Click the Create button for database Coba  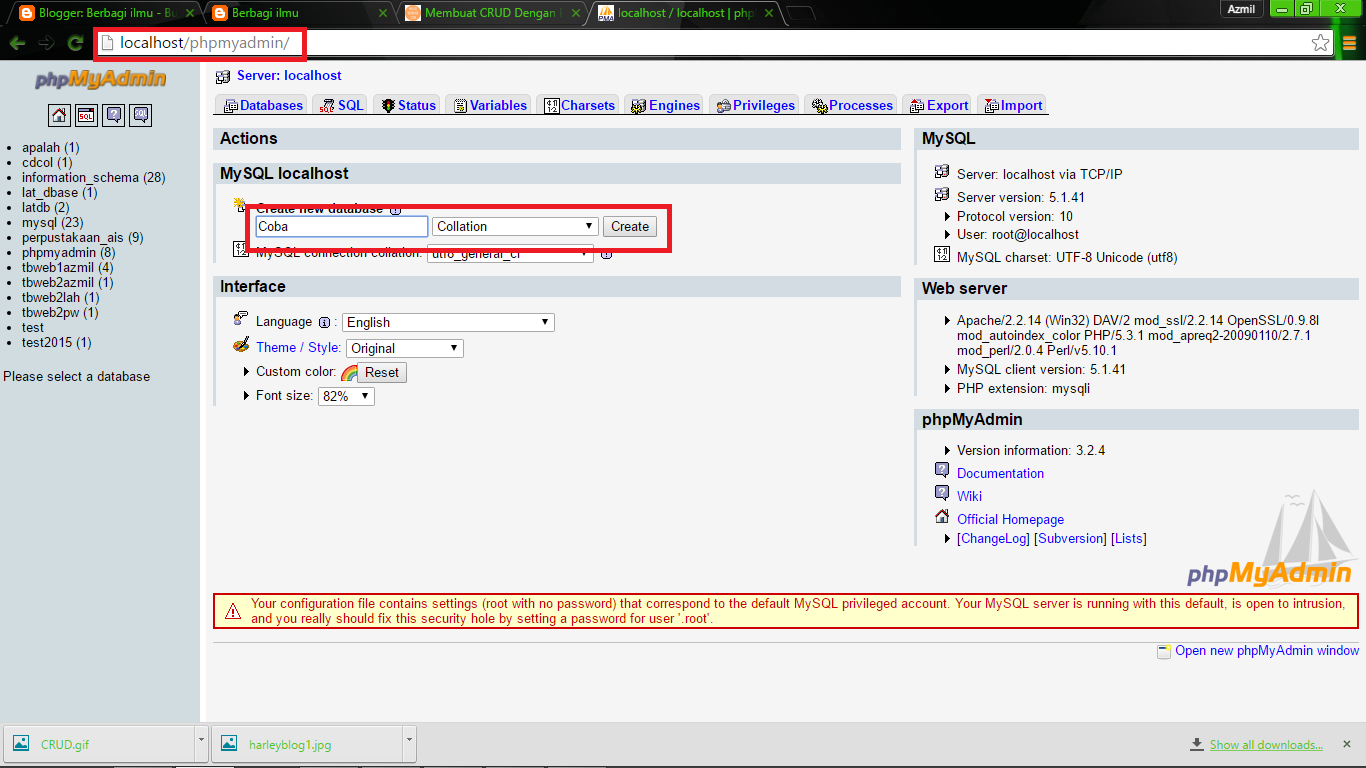click(629, 226)
